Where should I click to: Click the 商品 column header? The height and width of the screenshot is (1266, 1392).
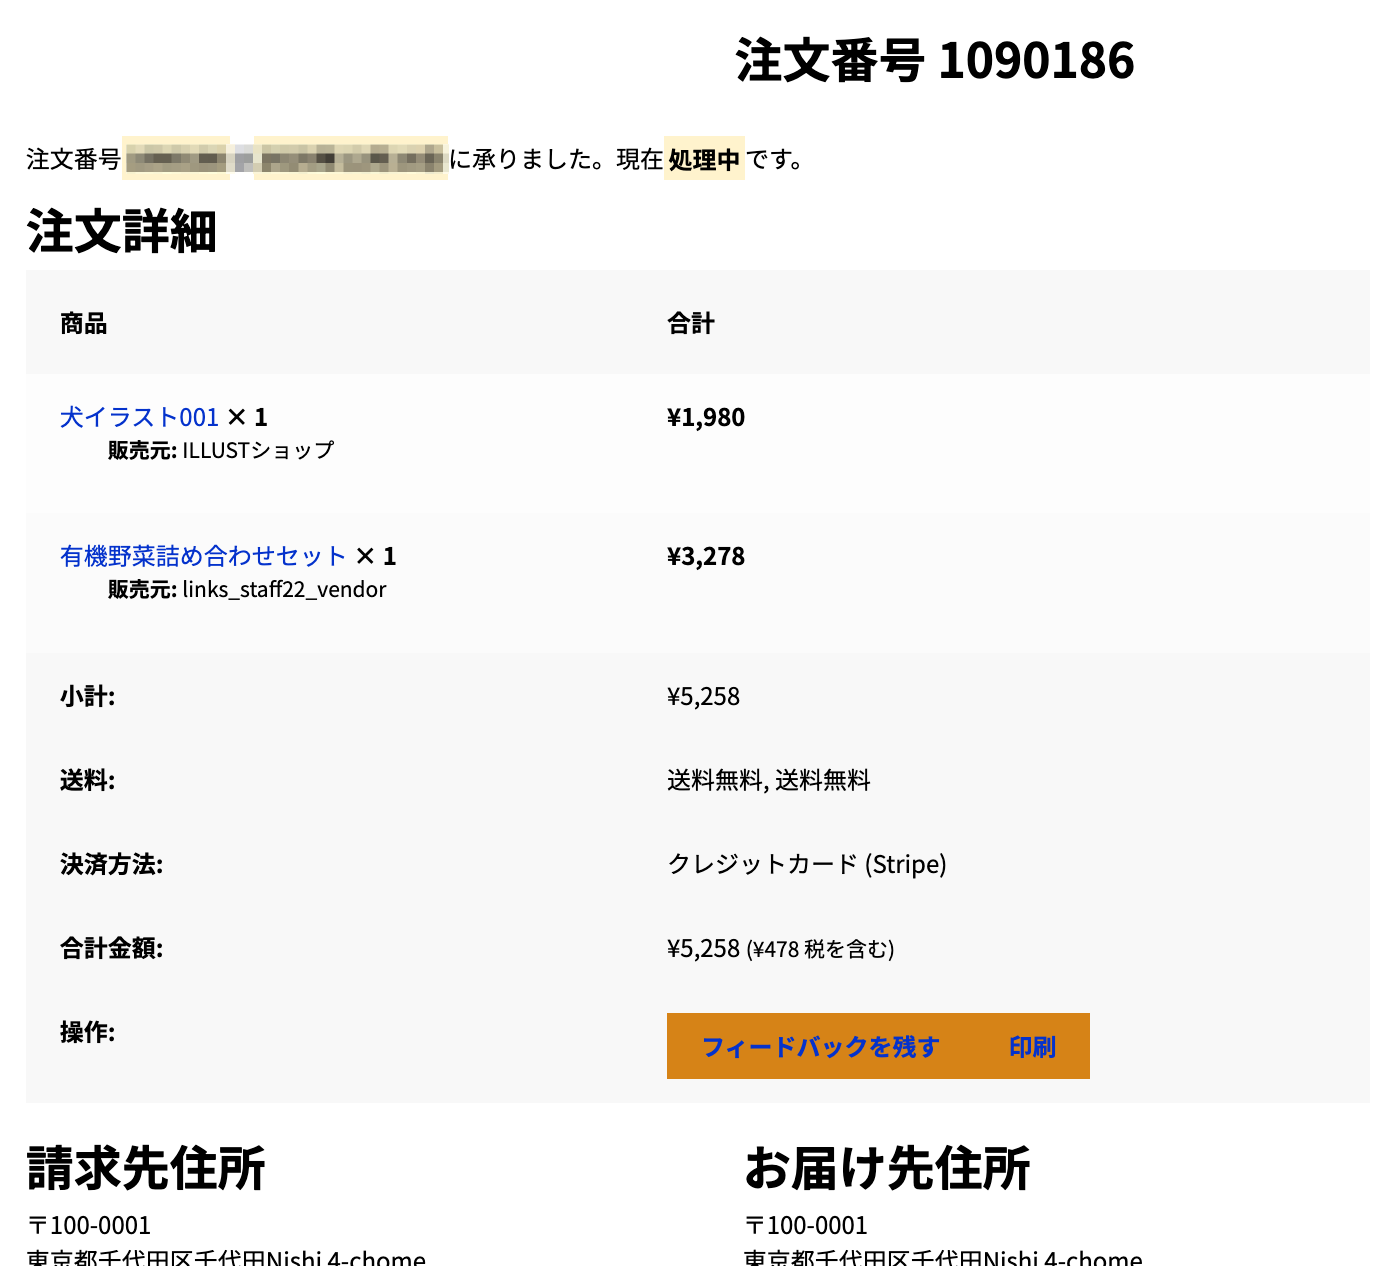point(83,324)
